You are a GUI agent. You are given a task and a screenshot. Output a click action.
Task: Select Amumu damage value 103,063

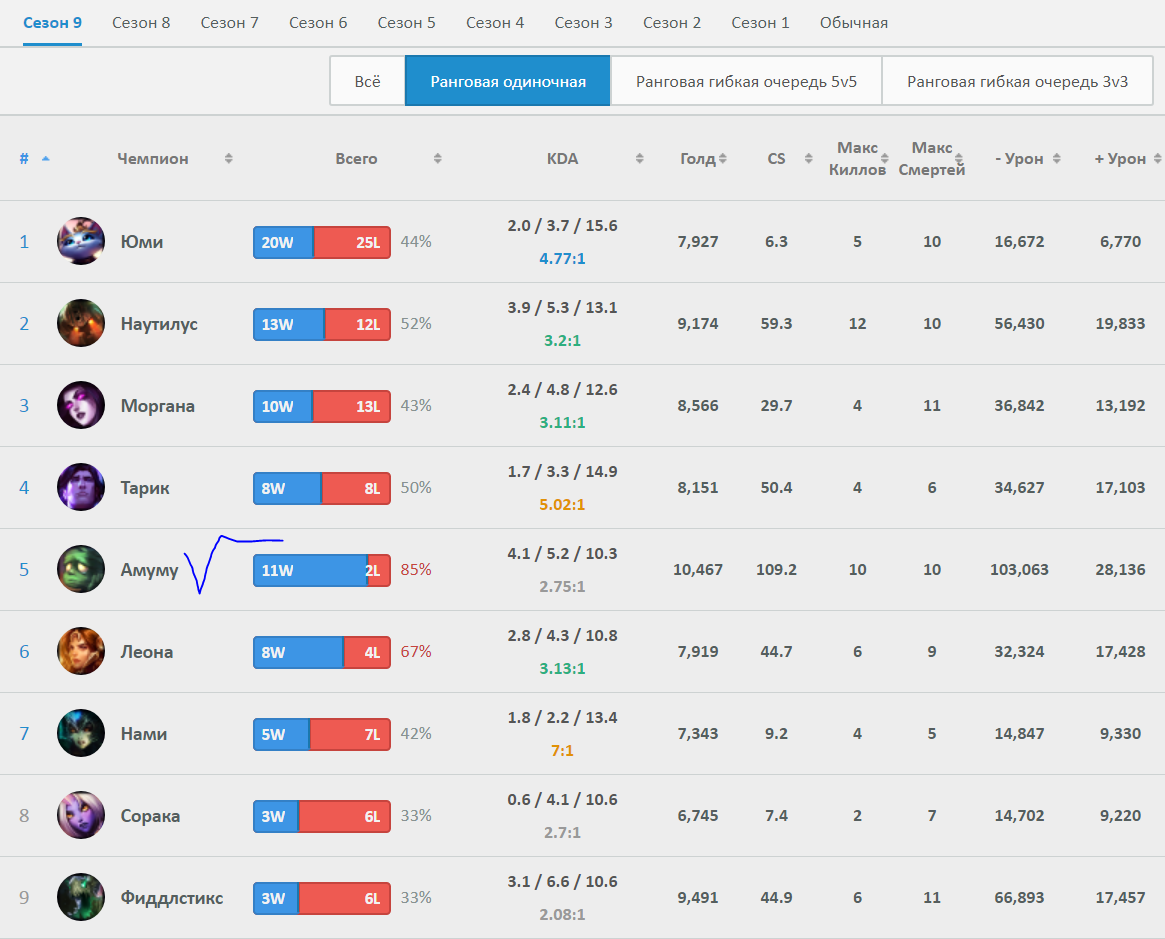point(1019,570)
